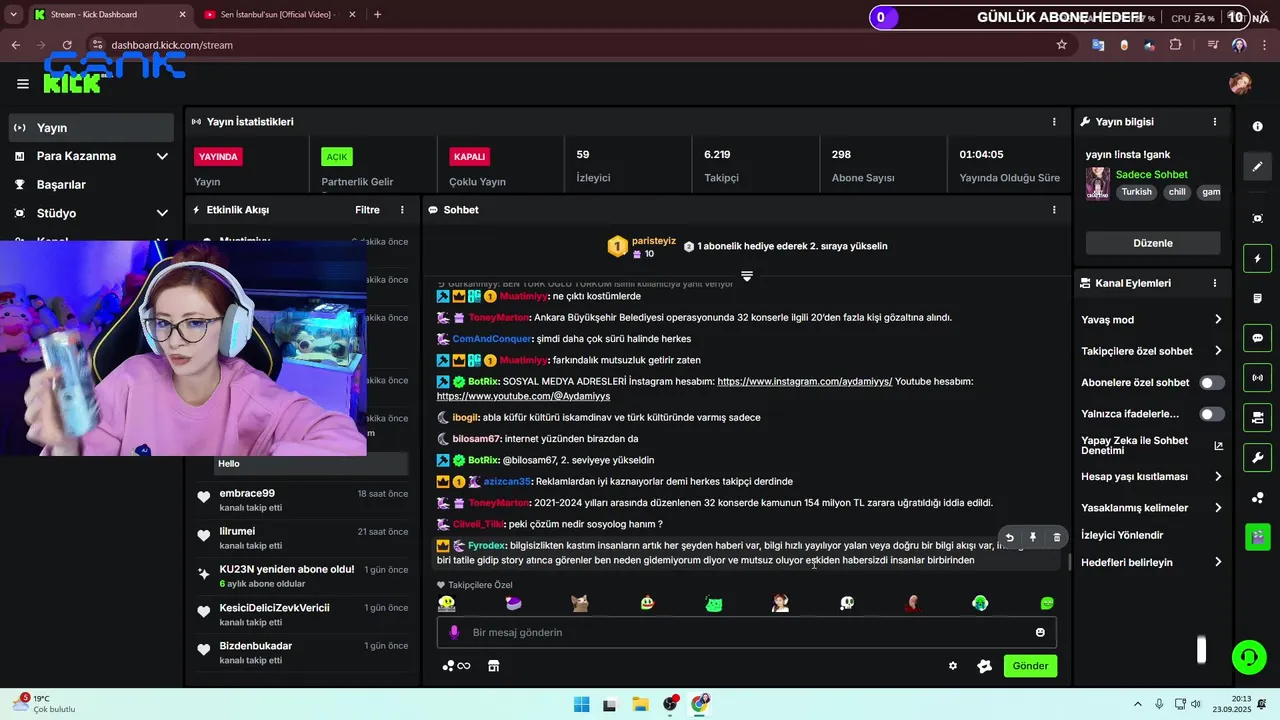Open Sohbet panel three-dot menu
Image resolution: width=1280 pixels, height=720 pixels.
[x=1054, y=210]
